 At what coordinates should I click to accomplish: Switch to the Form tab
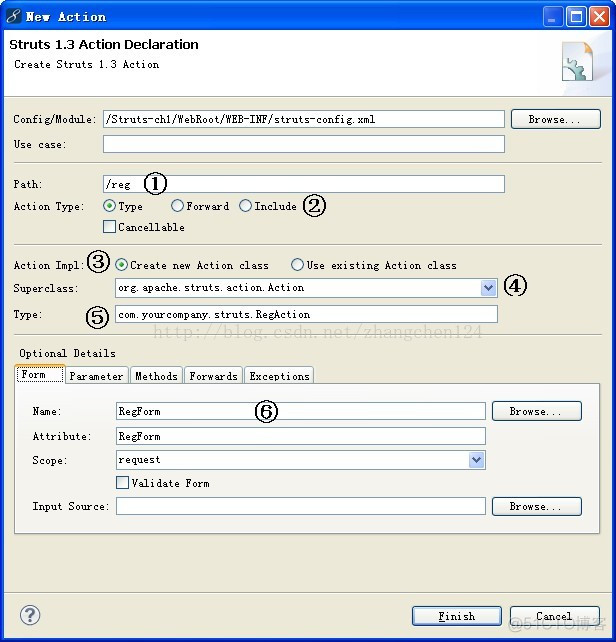click(40, 374)
